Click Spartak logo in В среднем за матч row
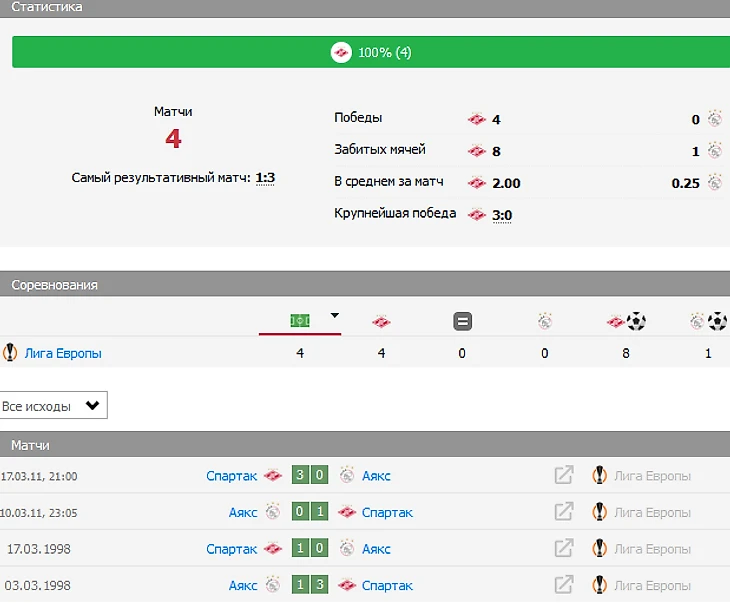730x603 pixels. [476, 183]
